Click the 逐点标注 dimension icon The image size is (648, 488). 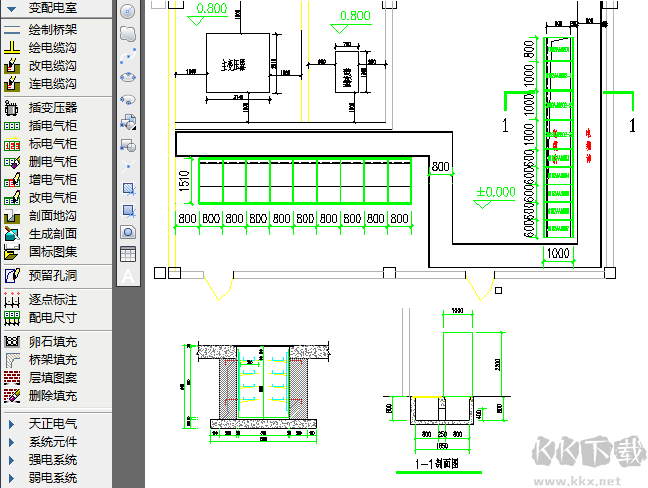pyautogui.click(x=12, y=300)
